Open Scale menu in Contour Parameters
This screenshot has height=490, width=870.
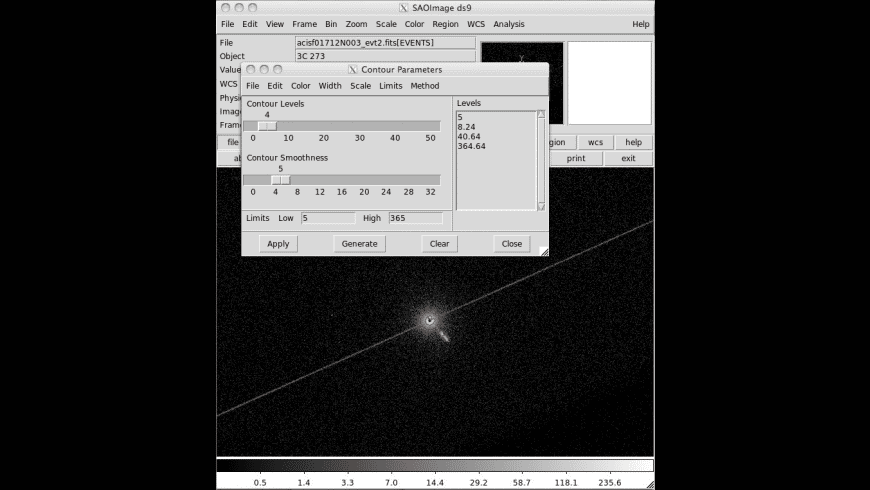361,85
